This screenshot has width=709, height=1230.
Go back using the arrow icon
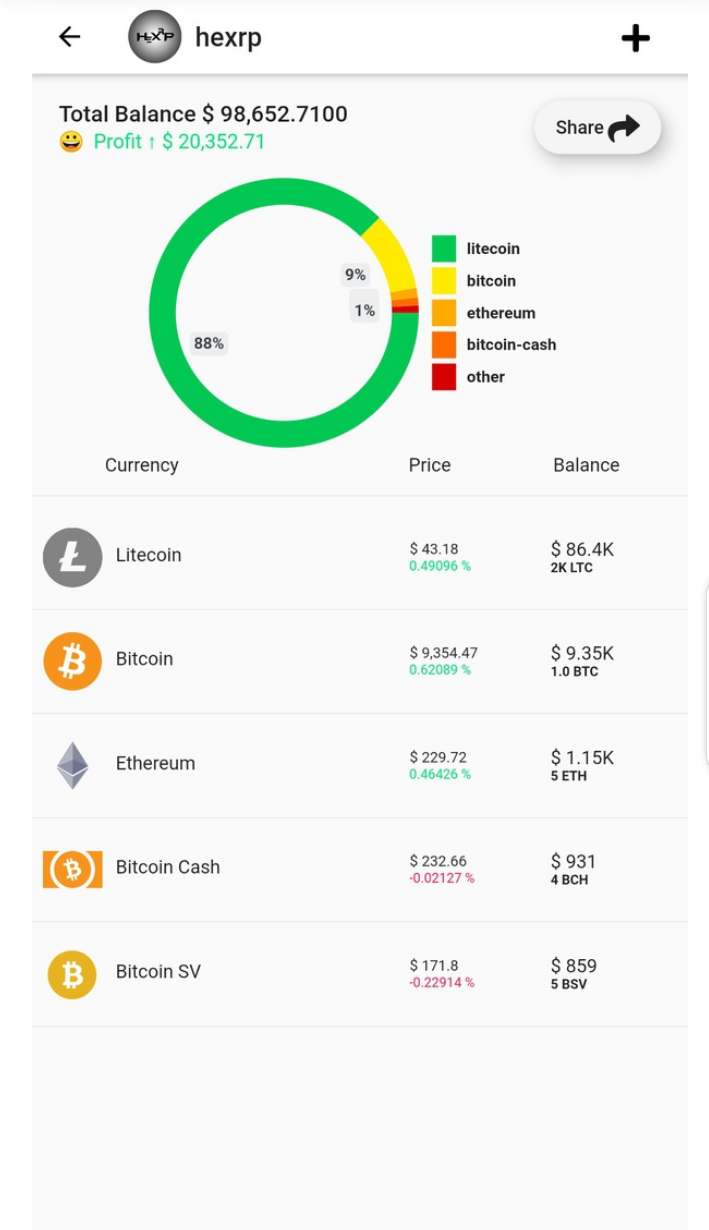coord(69,37)
